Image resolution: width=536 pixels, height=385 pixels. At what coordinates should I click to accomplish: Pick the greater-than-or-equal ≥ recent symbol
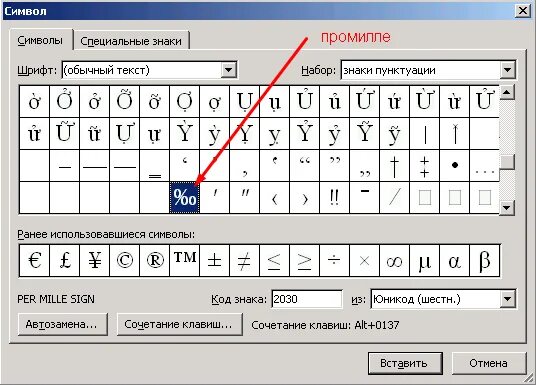click(305, 261)
